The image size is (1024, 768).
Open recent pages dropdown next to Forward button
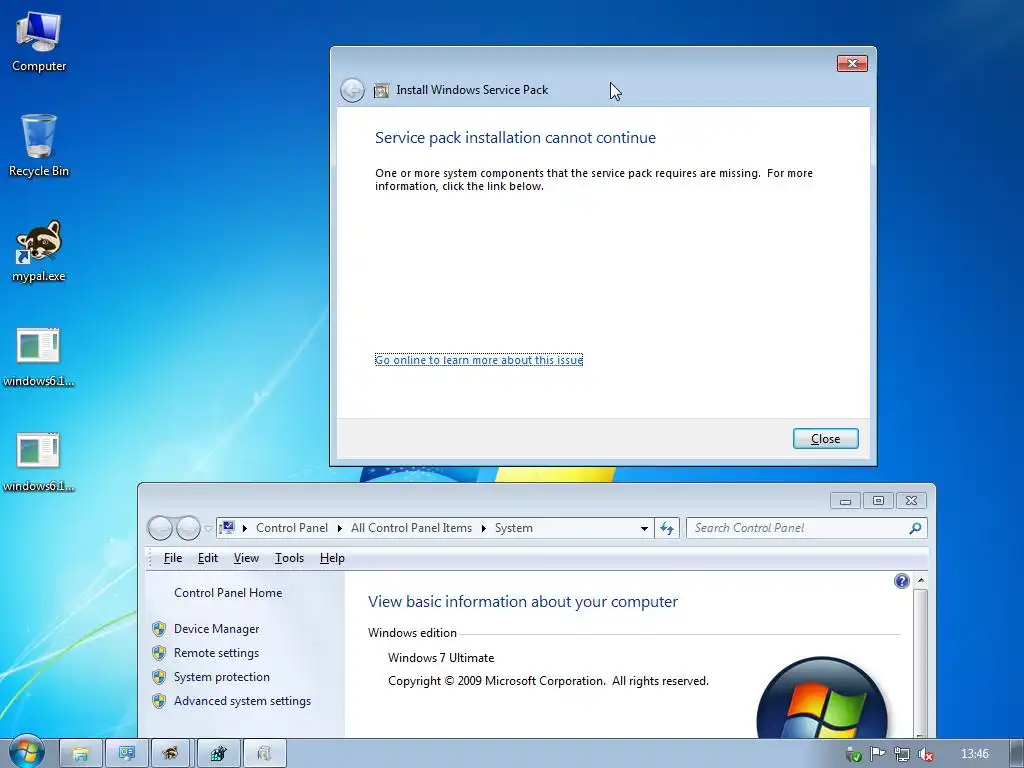(208, 528)
